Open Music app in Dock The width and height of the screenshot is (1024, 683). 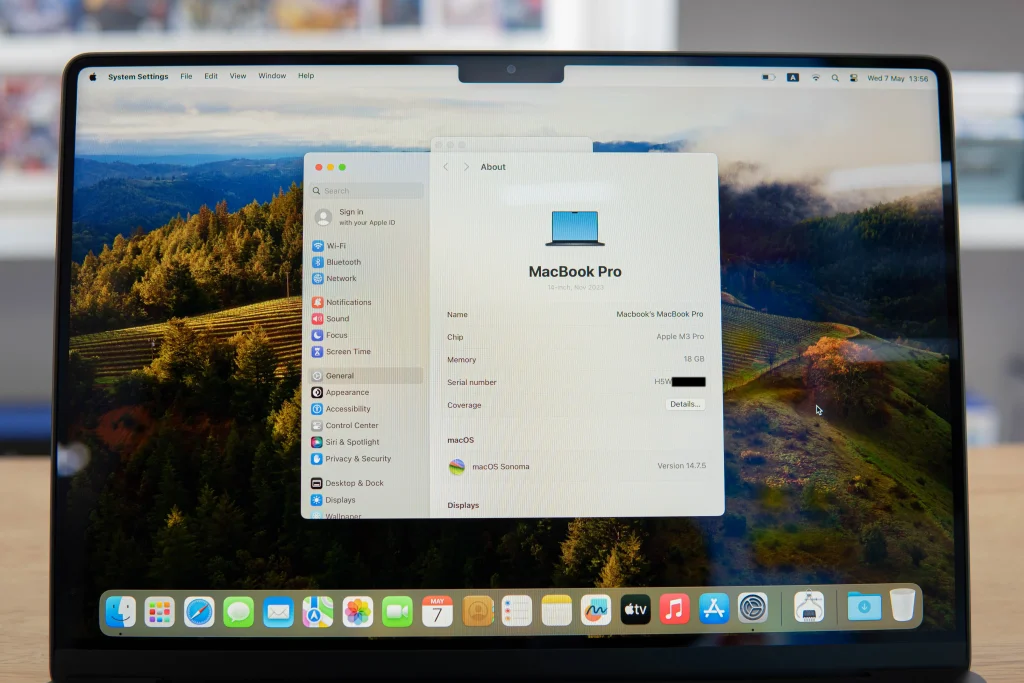tap(674, 609)
